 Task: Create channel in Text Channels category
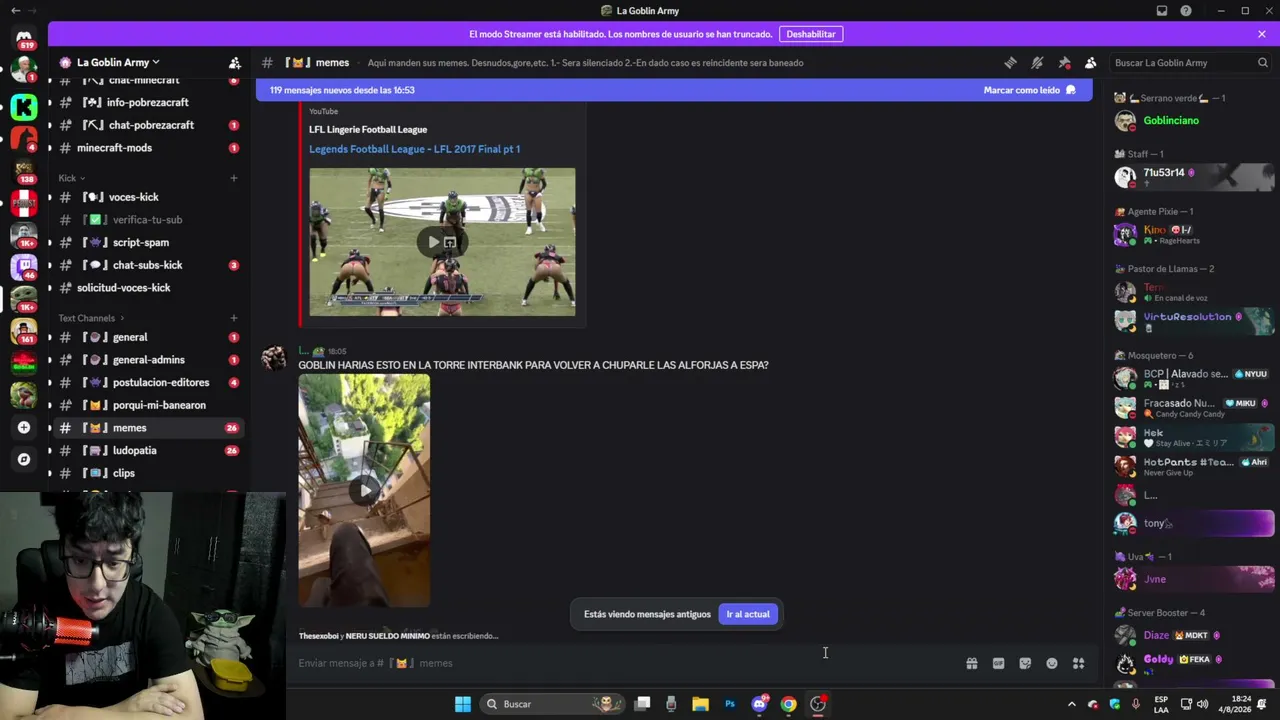click(234, 318)
